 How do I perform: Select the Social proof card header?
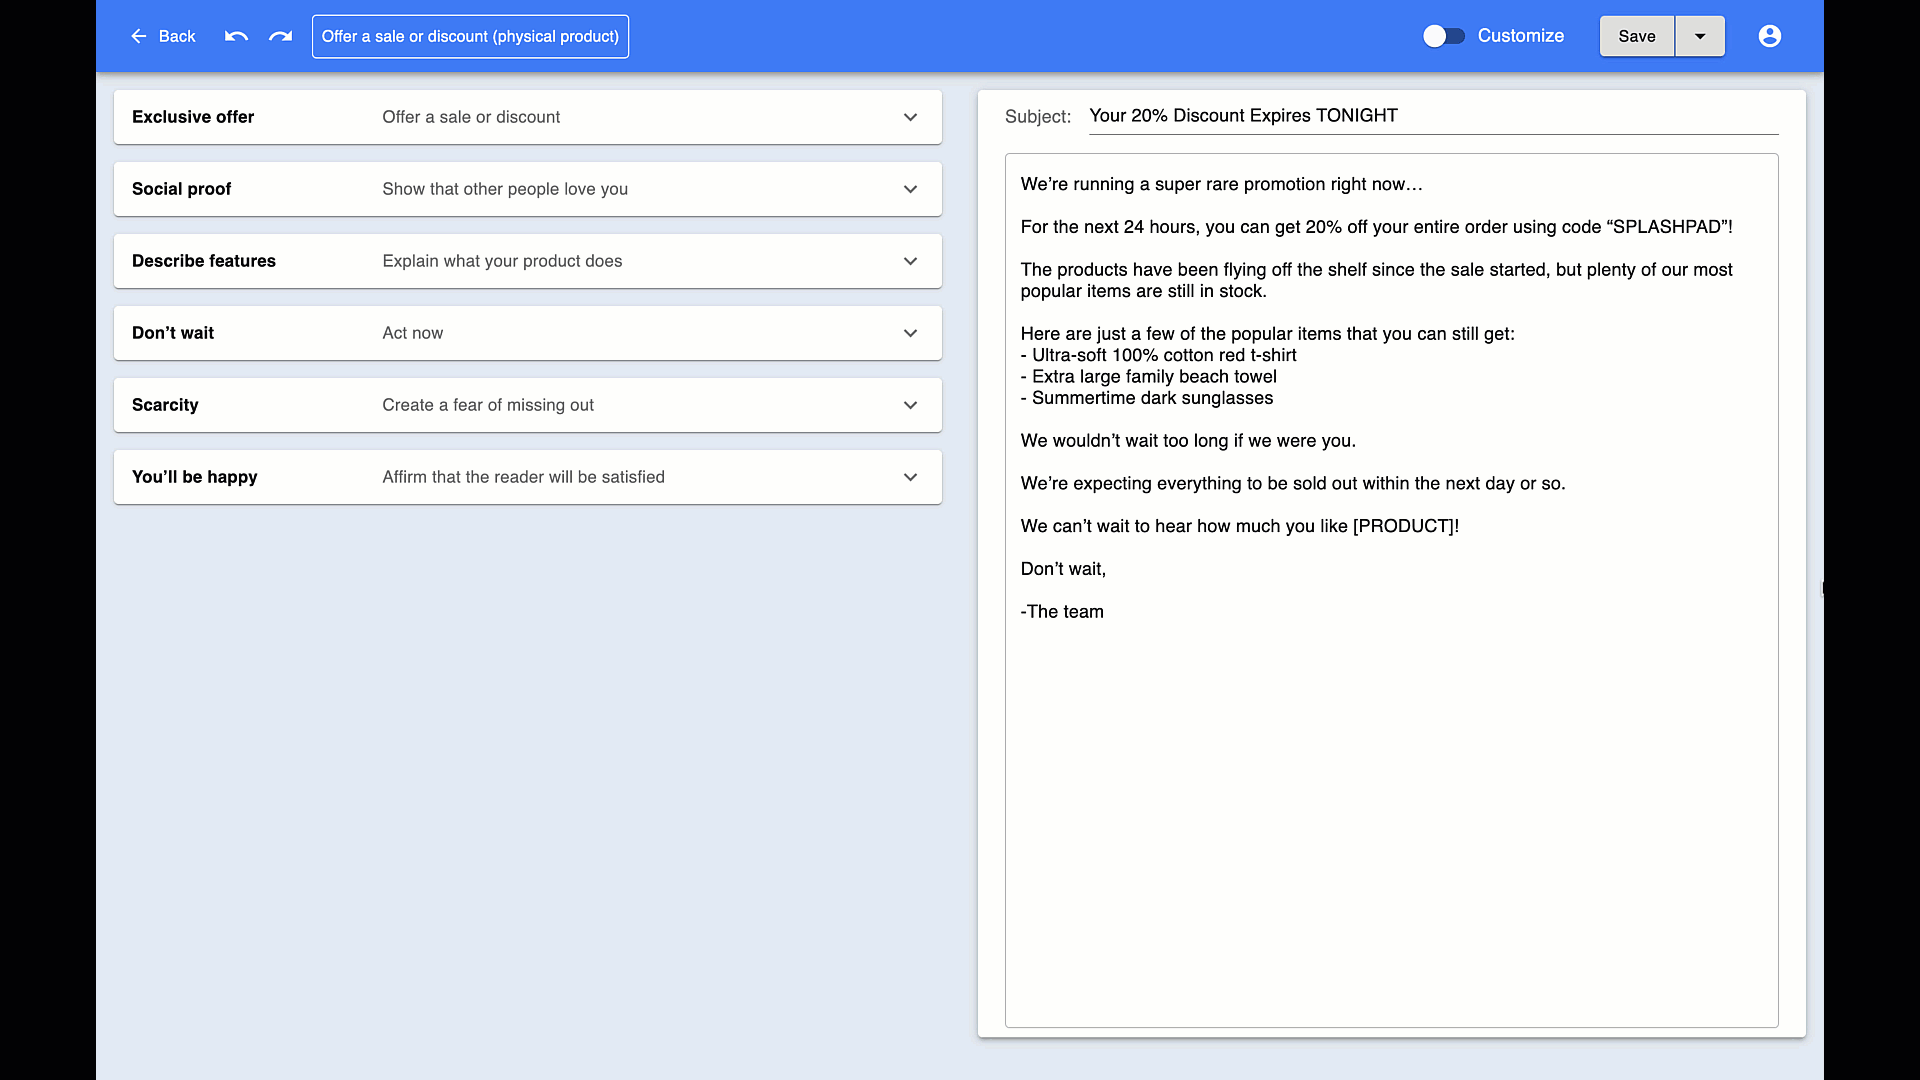click(x=181, y=189)
